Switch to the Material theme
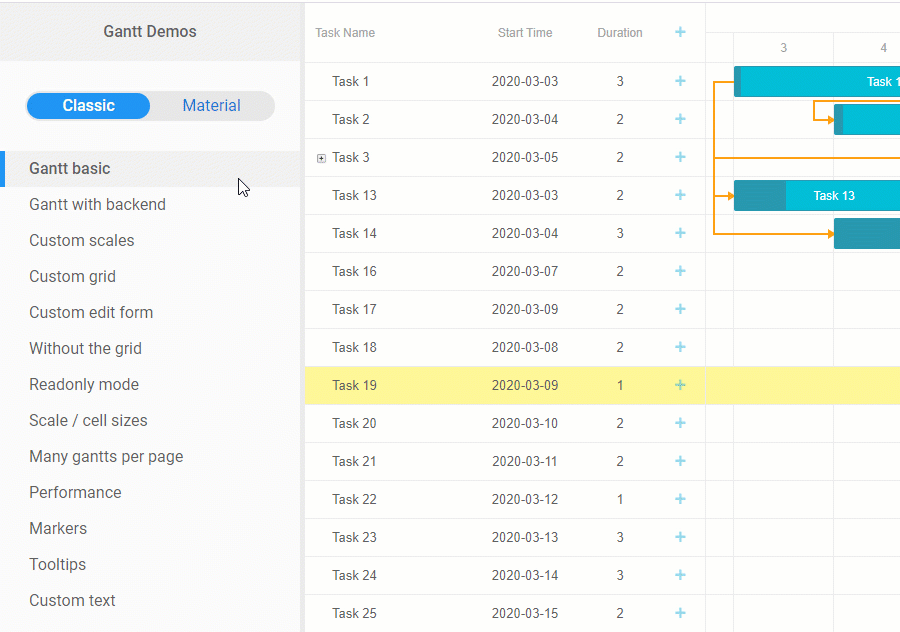 (211, 105)
